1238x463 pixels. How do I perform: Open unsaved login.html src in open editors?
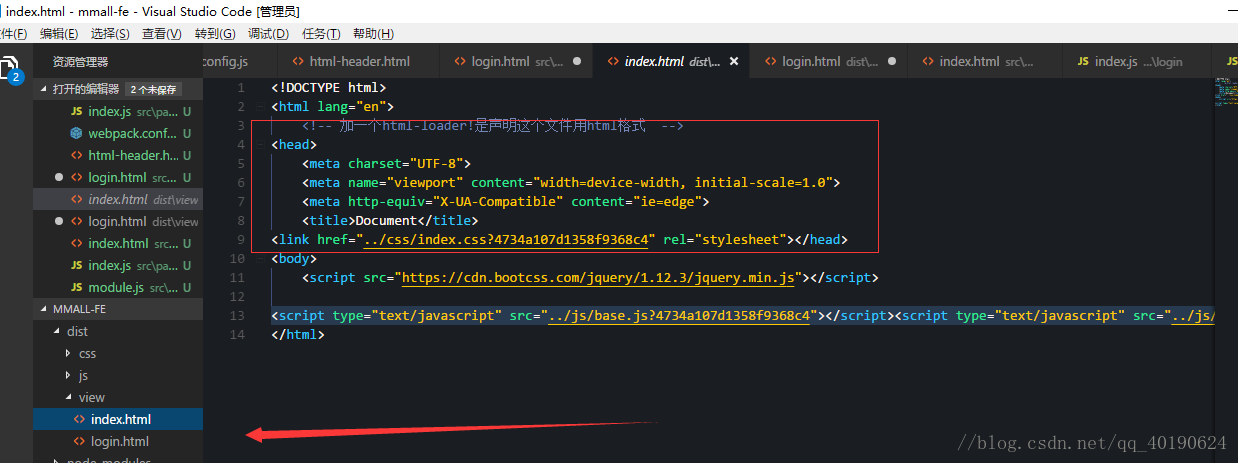(x=118, y=177)
